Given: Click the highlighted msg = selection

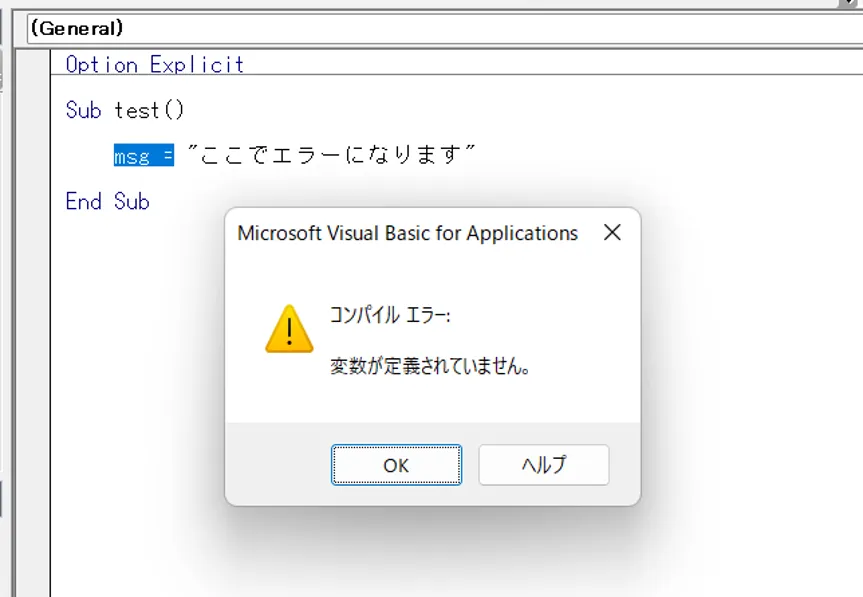Looking at the screenshot, I should pos(143,156).
